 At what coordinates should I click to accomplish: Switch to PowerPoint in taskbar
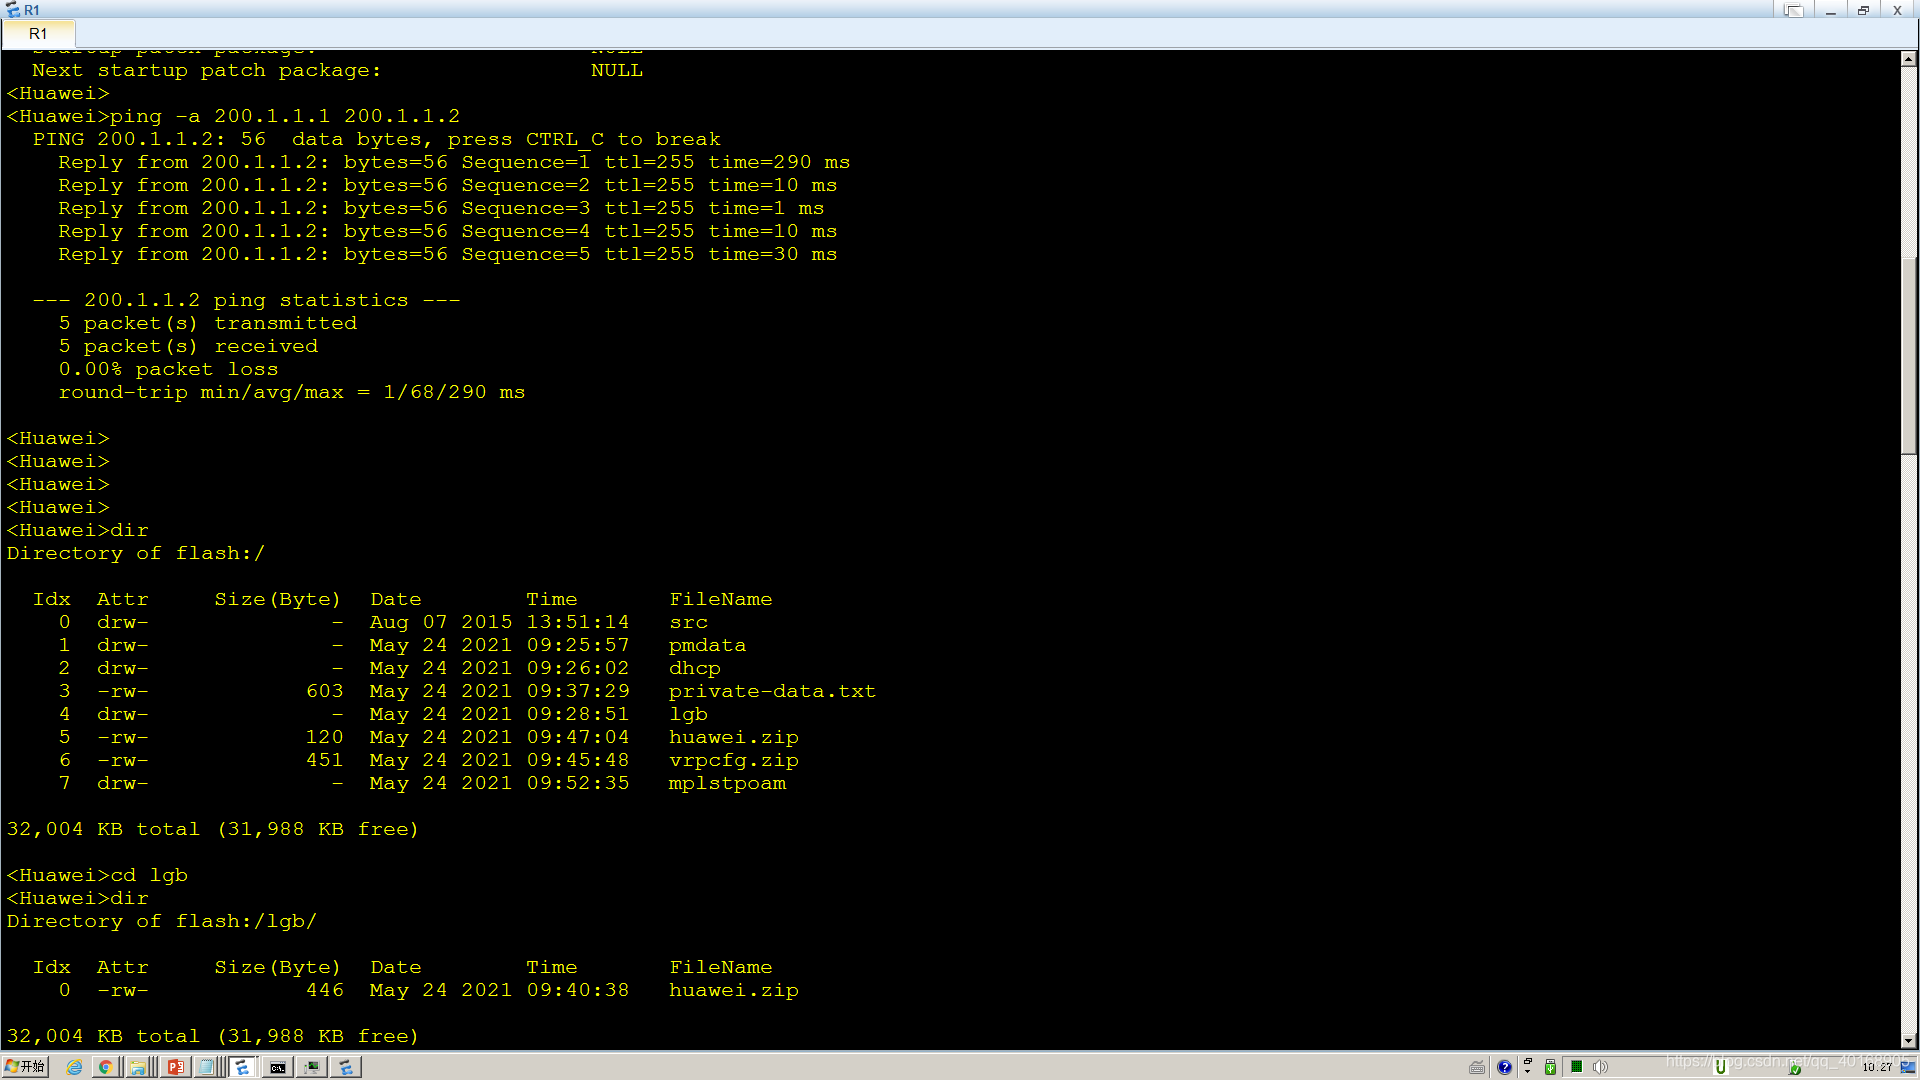pos(175,1067)
